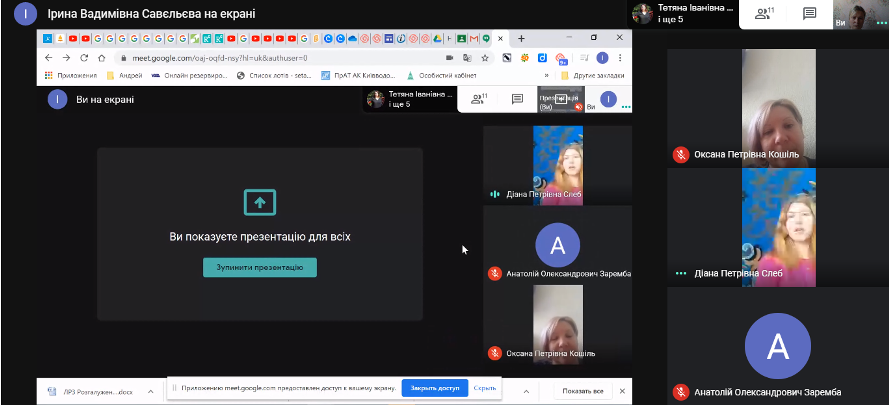Viewport: 889px width, 405px height.
Task: Click the Скрыть link in sharing notice
Action: (x=485, y=389)
